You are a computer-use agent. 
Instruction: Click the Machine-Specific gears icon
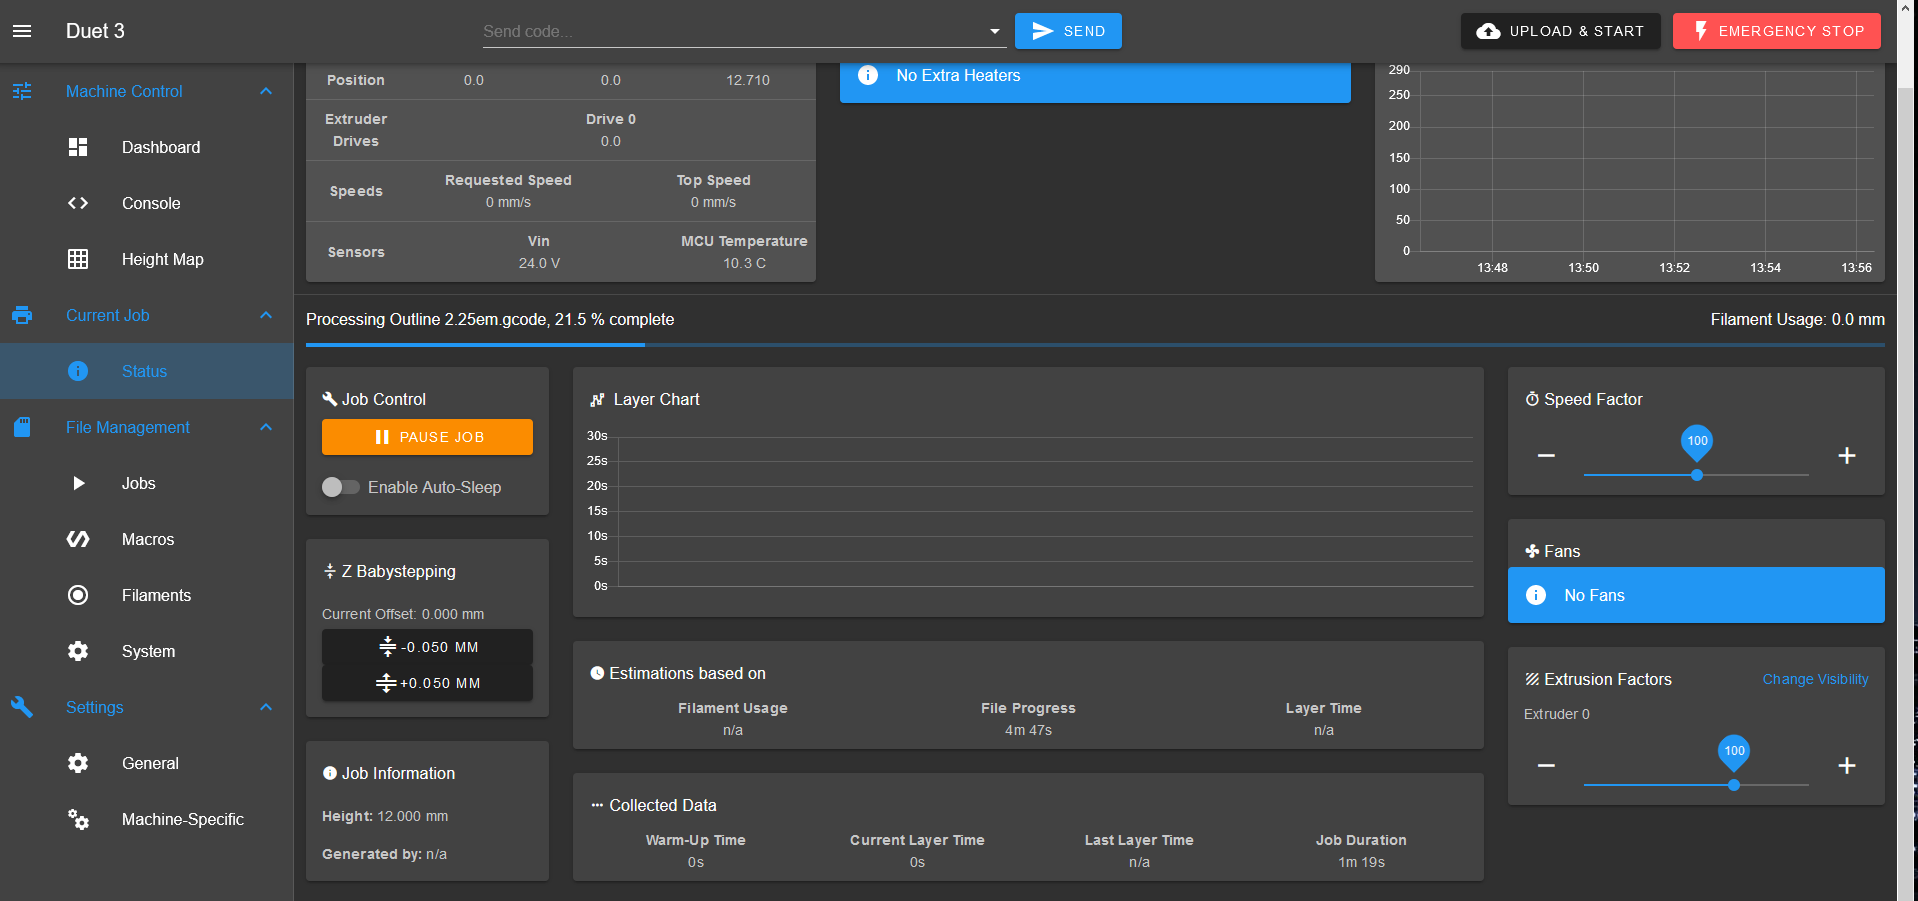78,819
